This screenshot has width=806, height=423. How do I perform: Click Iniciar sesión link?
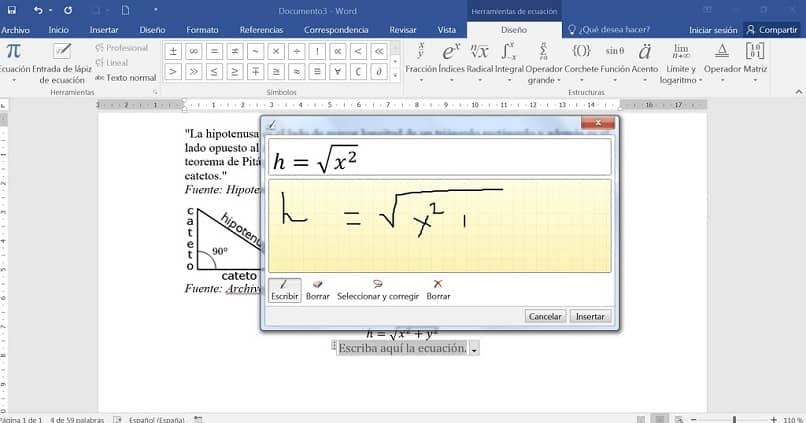(x=712, y=30)
